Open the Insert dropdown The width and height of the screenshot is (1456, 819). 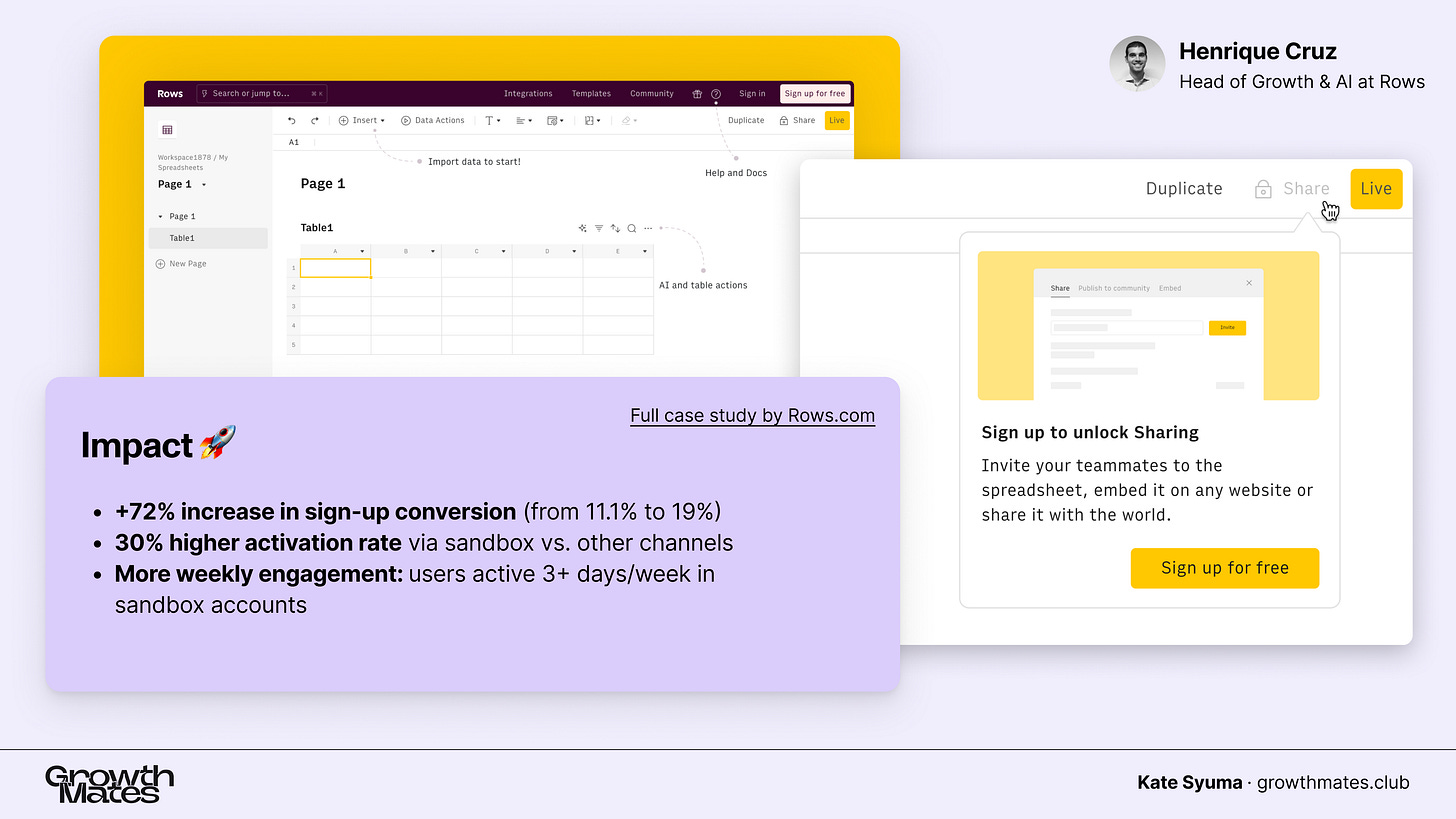click(x=362, y=120)
